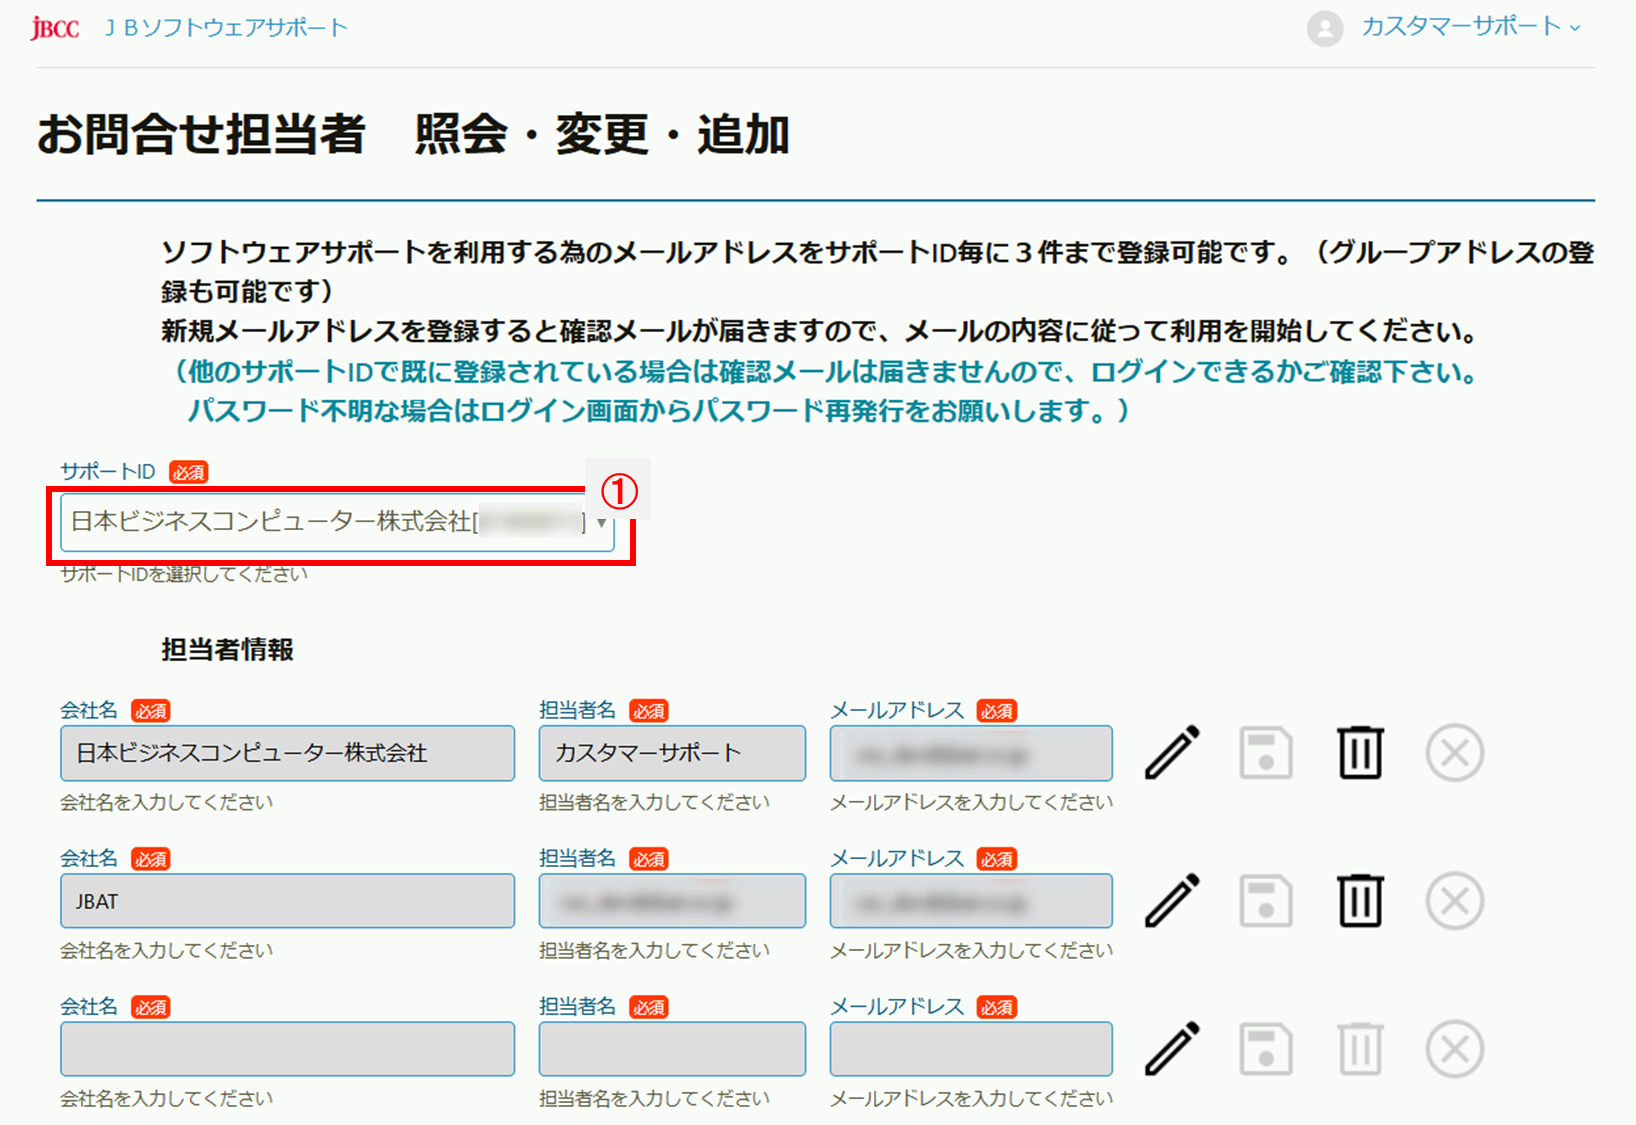Cancel editing the JBAT row
1636x1125 pixels.
pos(1455,901)
